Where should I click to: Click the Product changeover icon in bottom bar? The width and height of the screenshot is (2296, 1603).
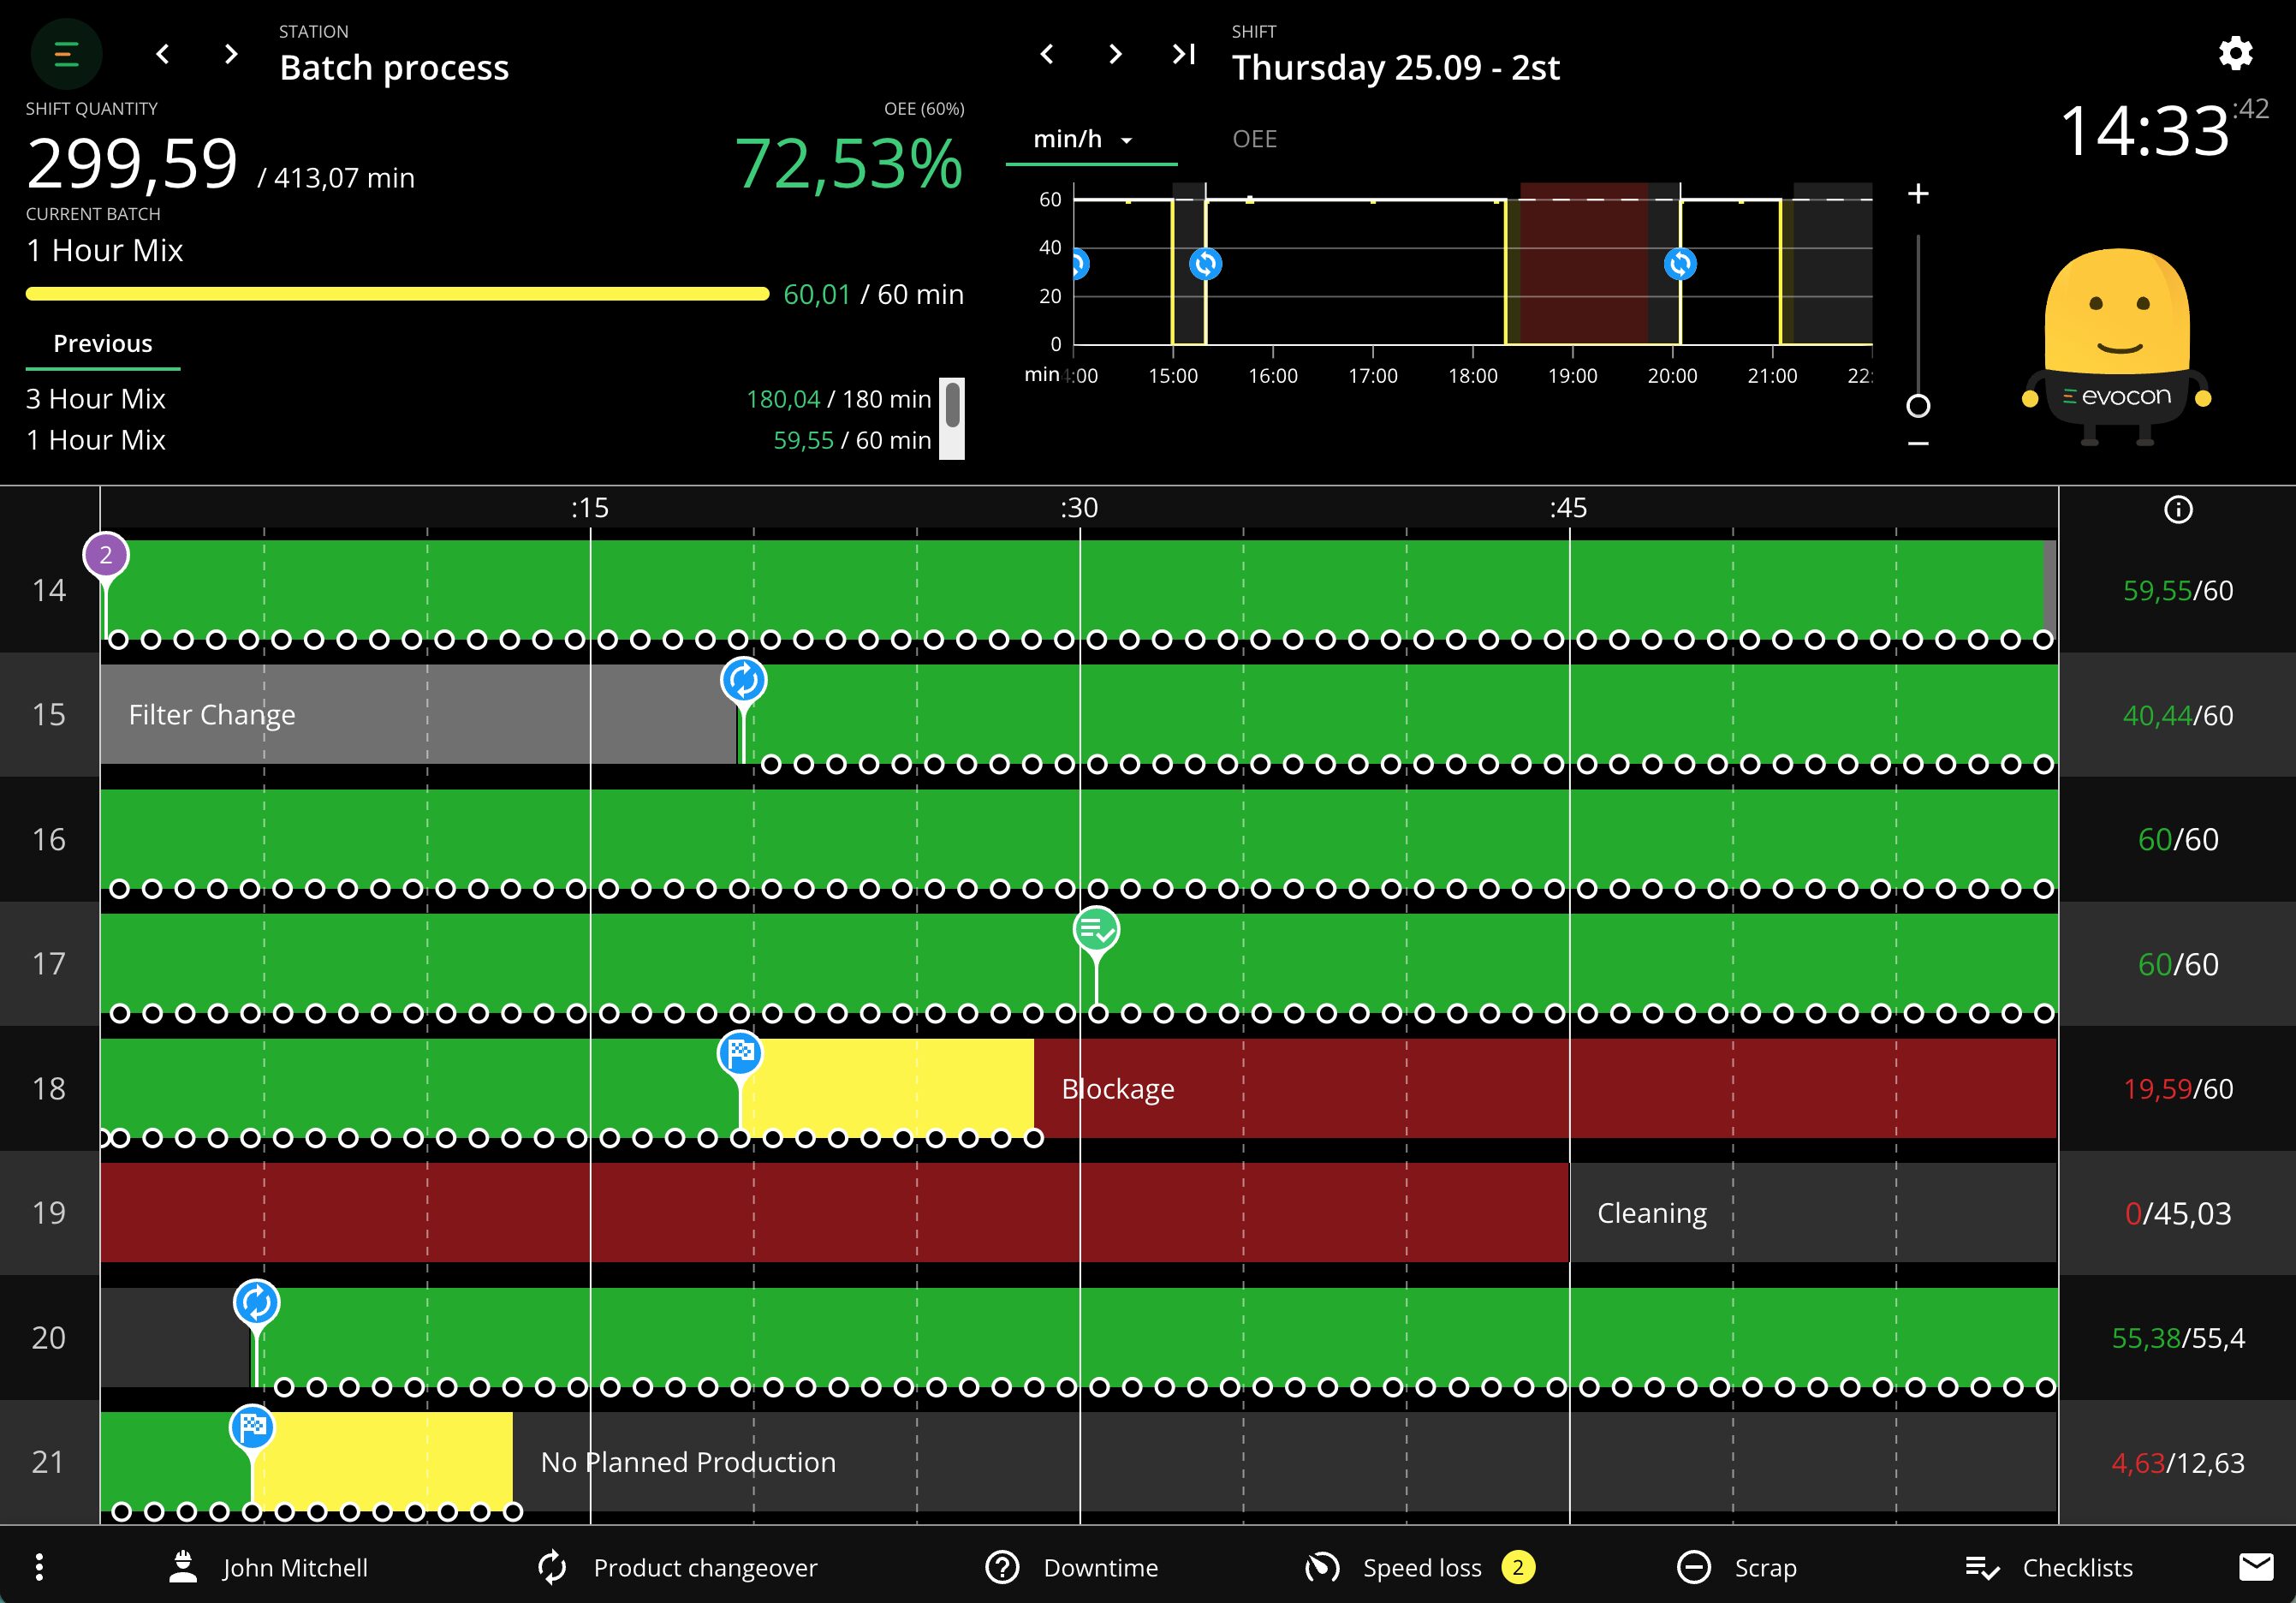point(552,1567)
